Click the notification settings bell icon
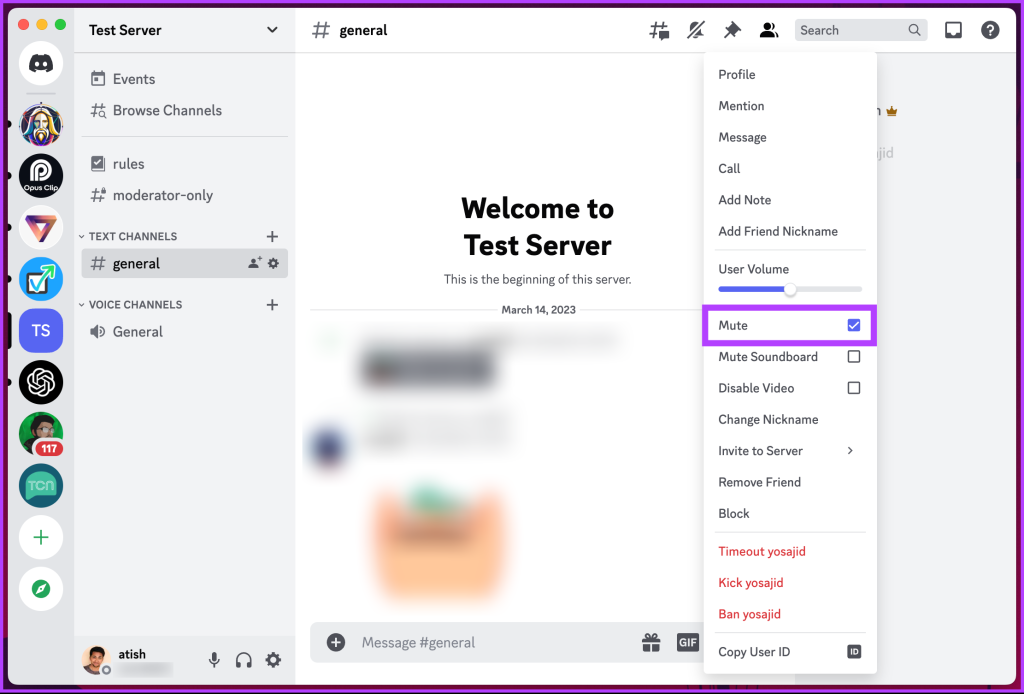 click(x=696, y=30)
